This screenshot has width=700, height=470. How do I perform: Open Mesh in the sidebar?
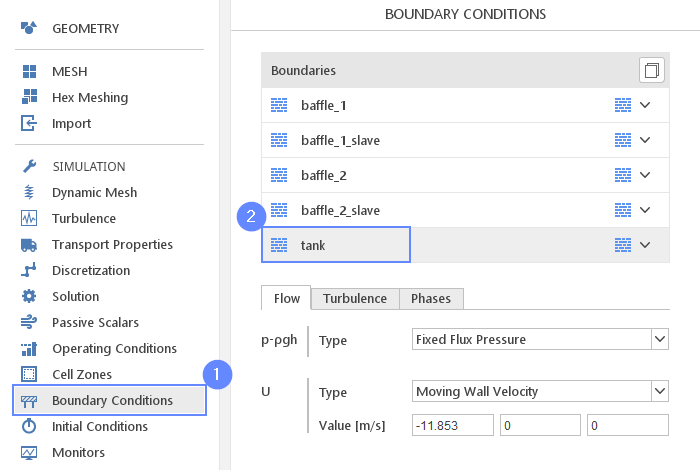pos(70,71)
